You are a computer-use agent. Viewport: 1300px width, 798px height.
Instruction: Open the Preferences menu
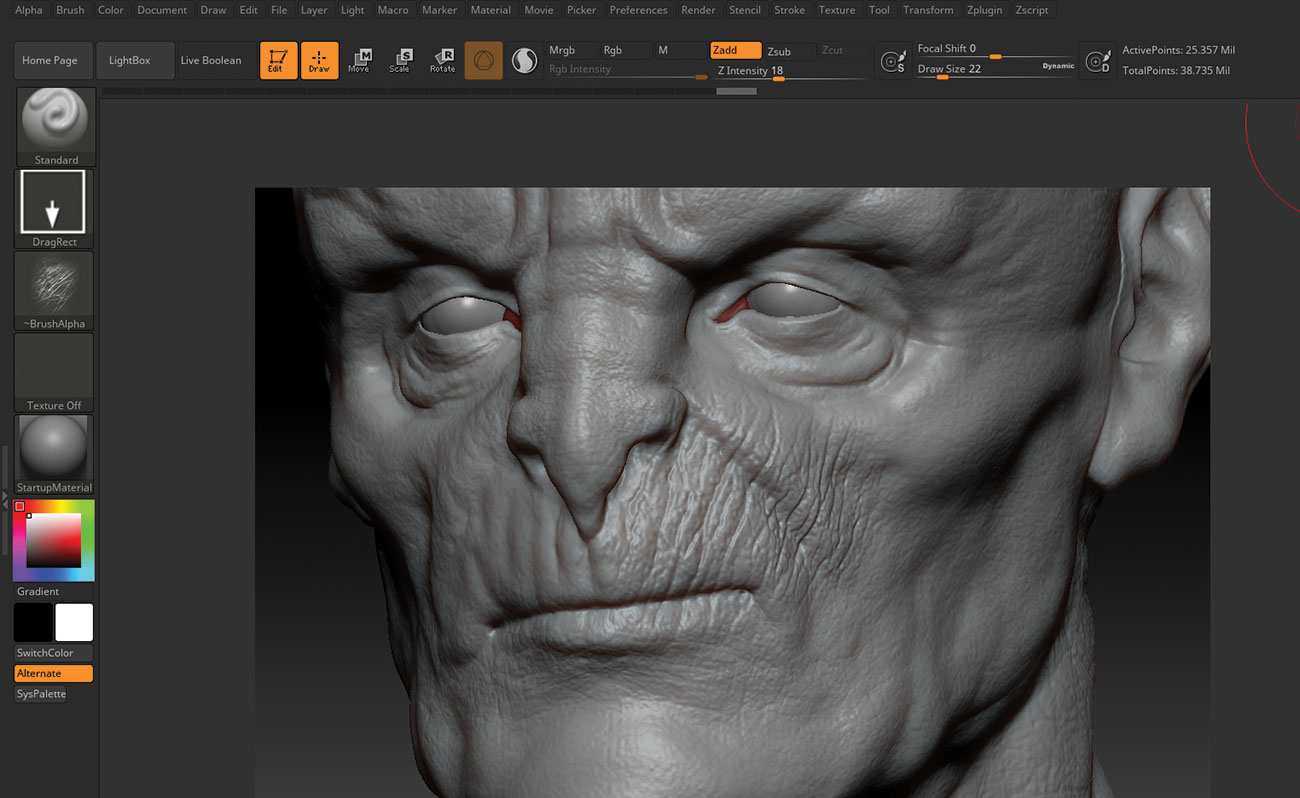click(638, 10)
